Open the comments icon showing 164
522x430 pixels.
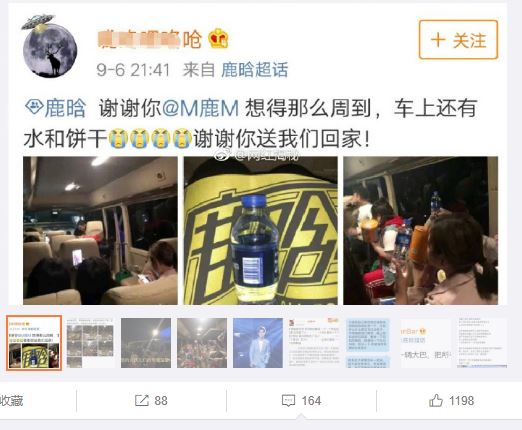point(302,400)
